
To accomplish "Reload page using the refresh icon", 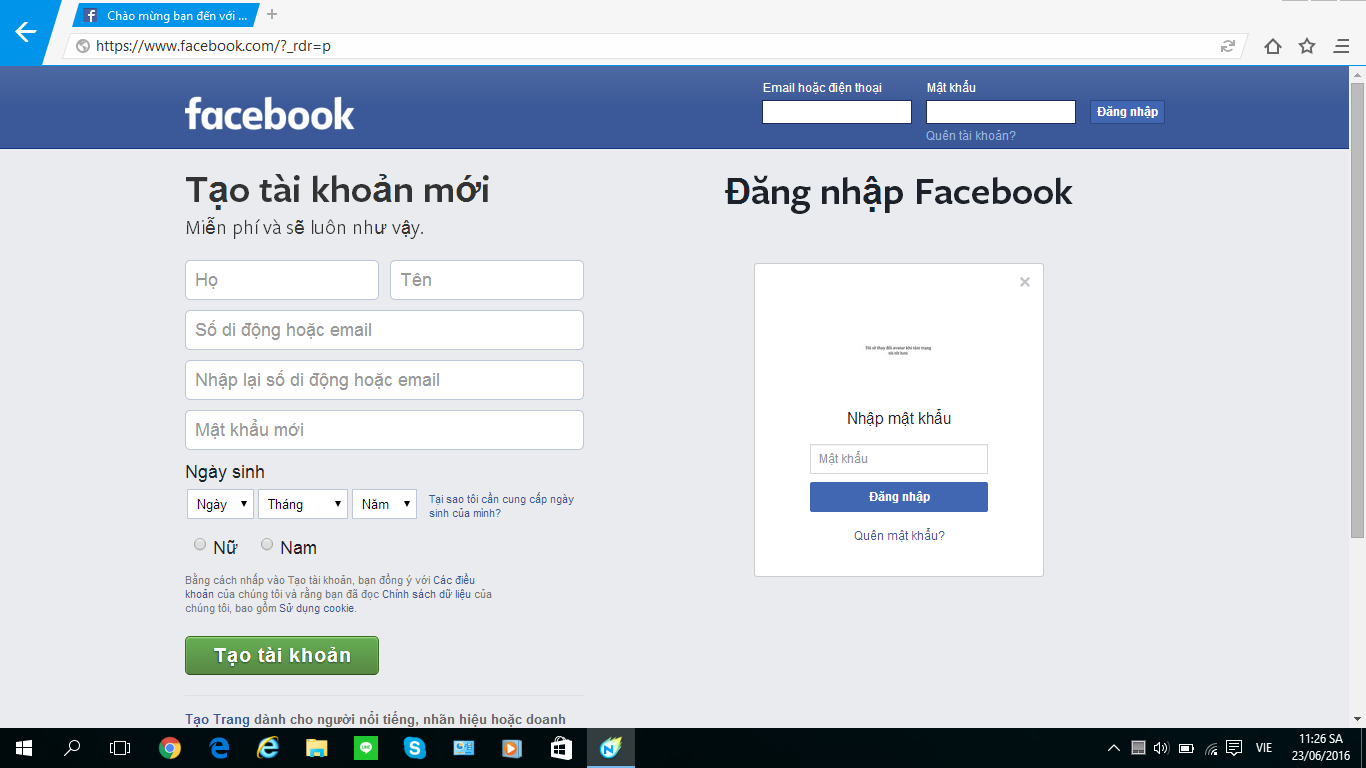I will coord(1227,46).
